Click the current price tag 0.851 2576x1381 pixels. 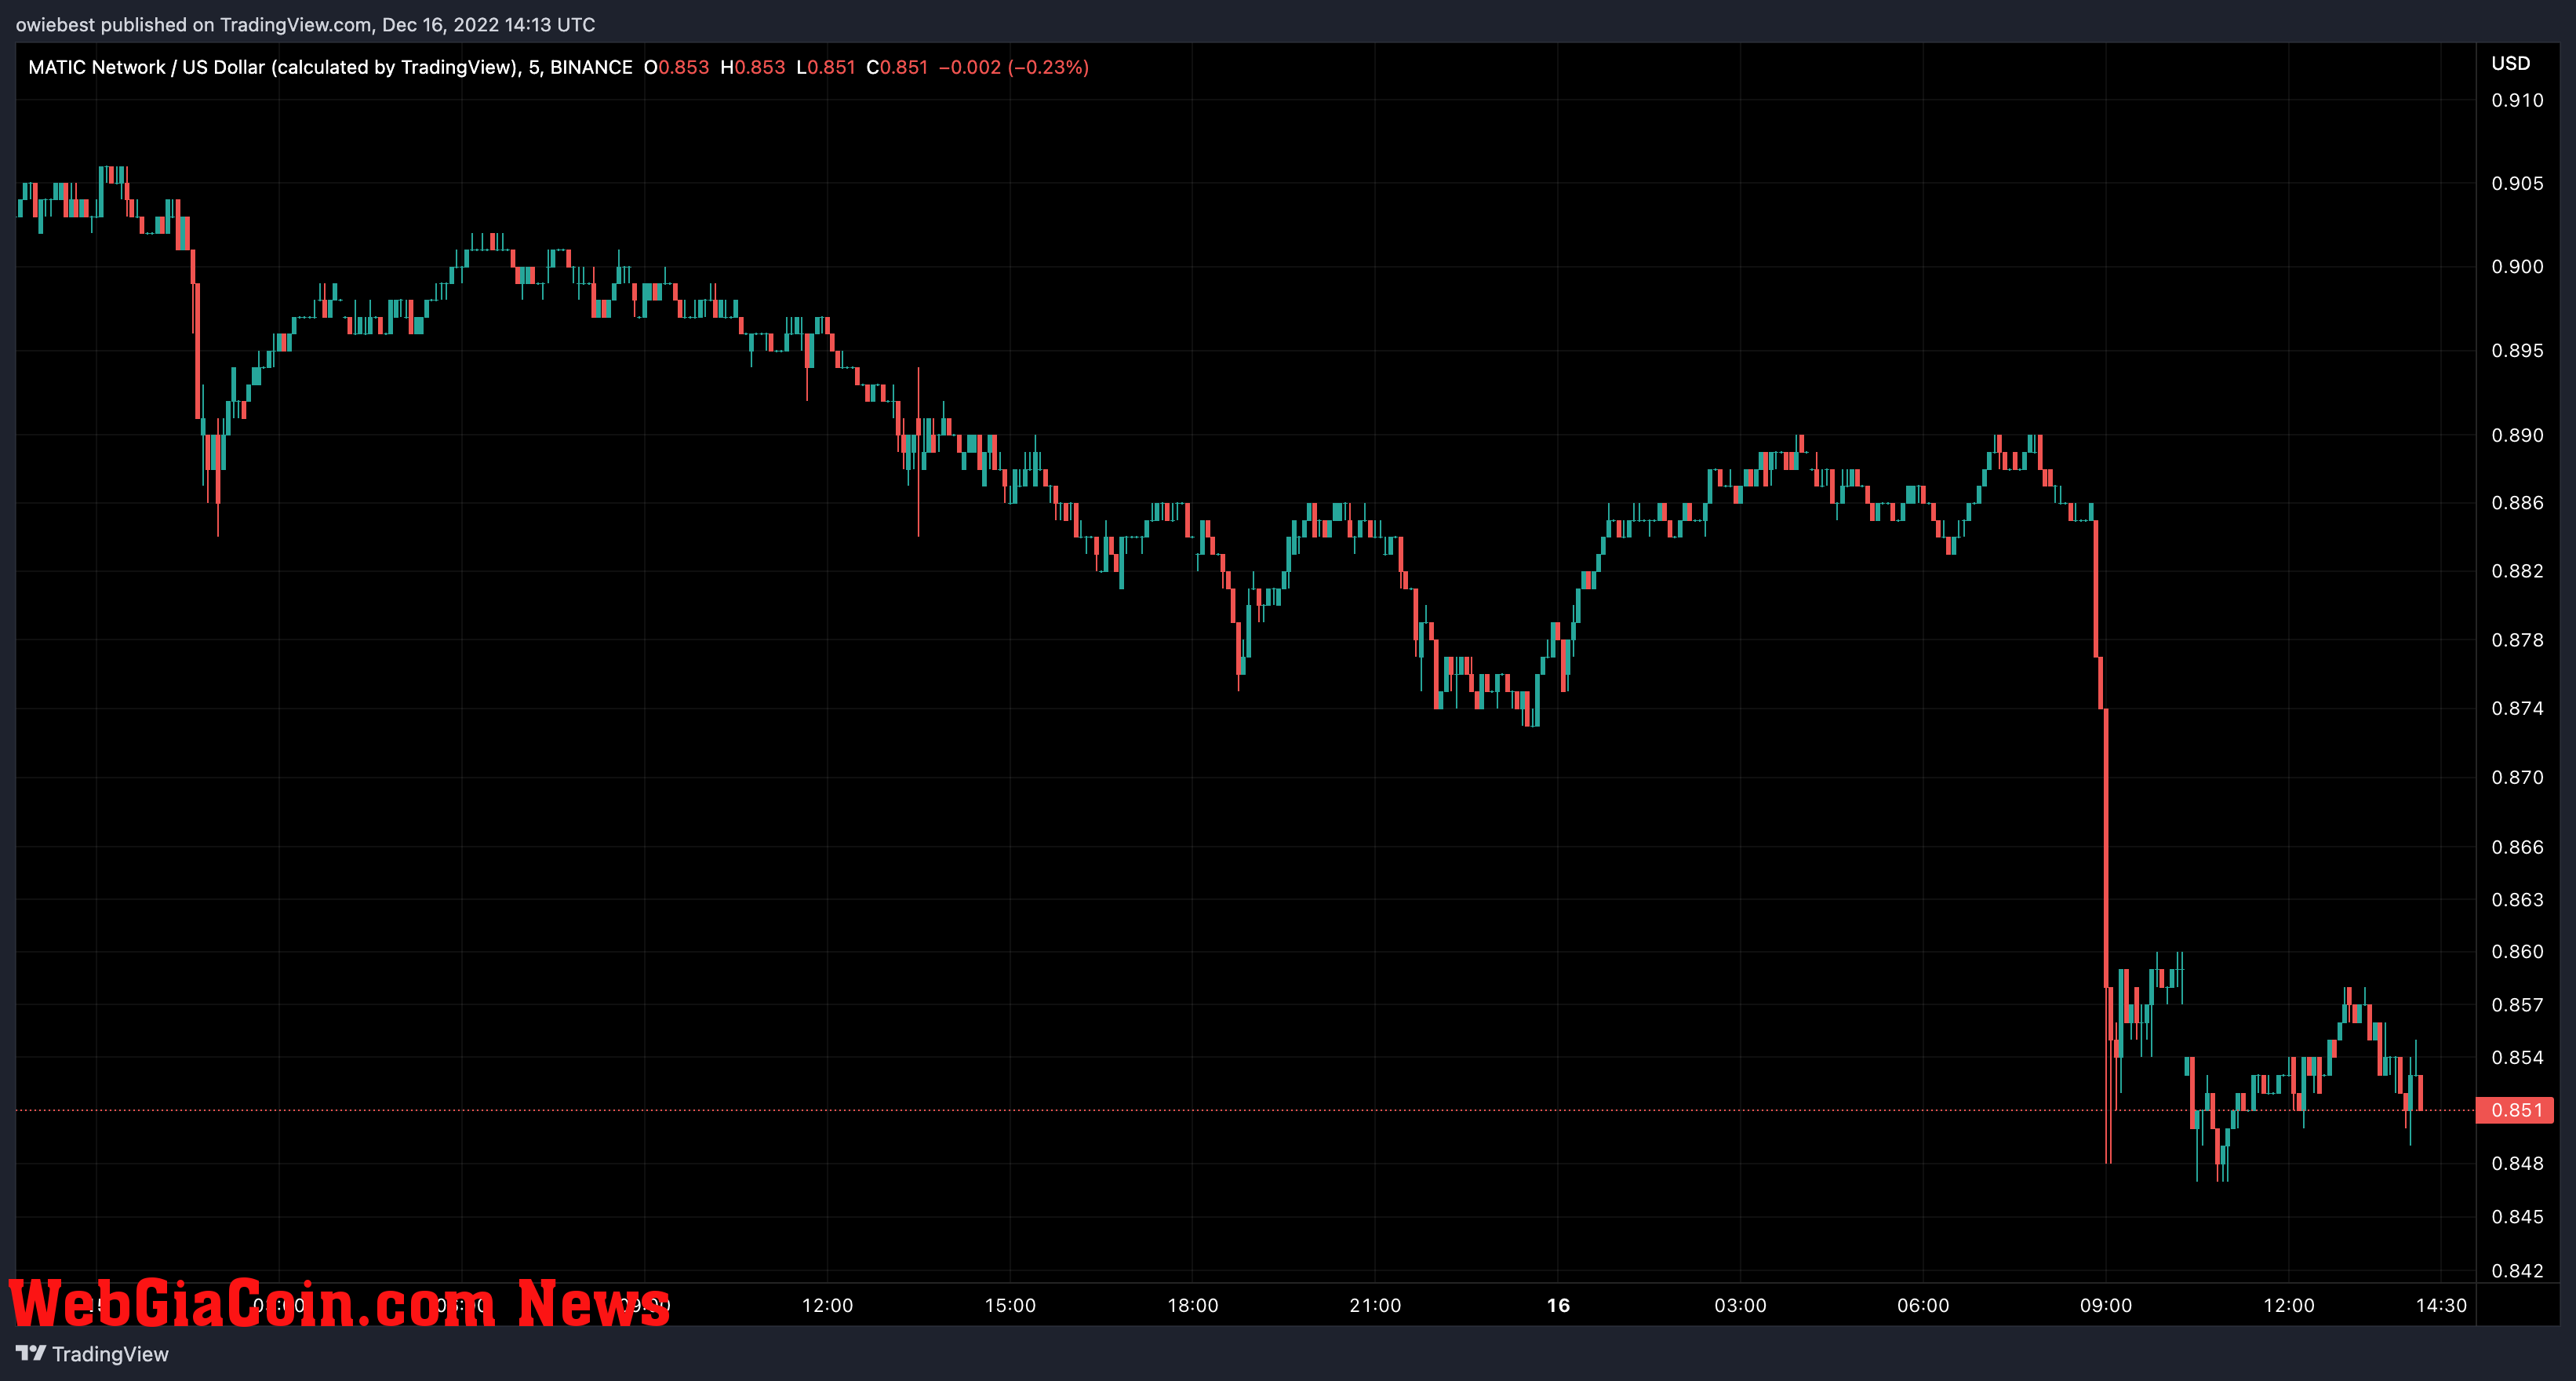coord(2514,1110)
